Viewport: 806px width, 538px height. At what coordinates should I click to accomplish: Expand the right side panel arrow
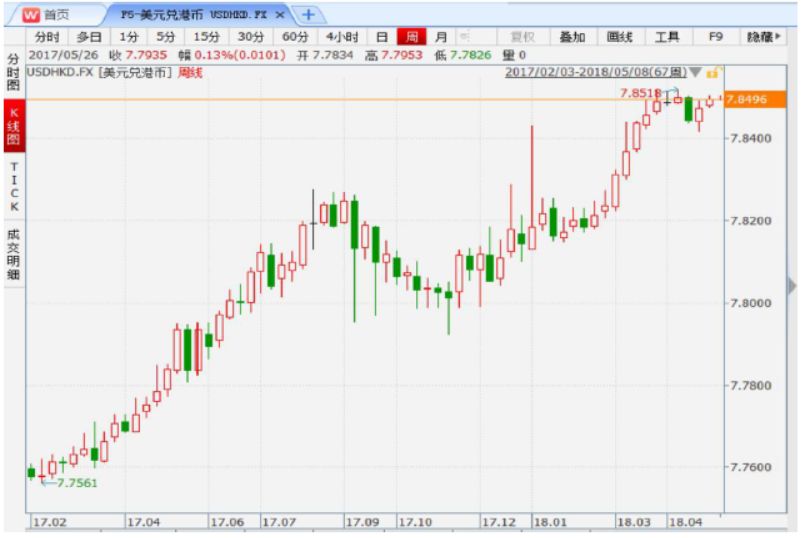pos(792,286)
